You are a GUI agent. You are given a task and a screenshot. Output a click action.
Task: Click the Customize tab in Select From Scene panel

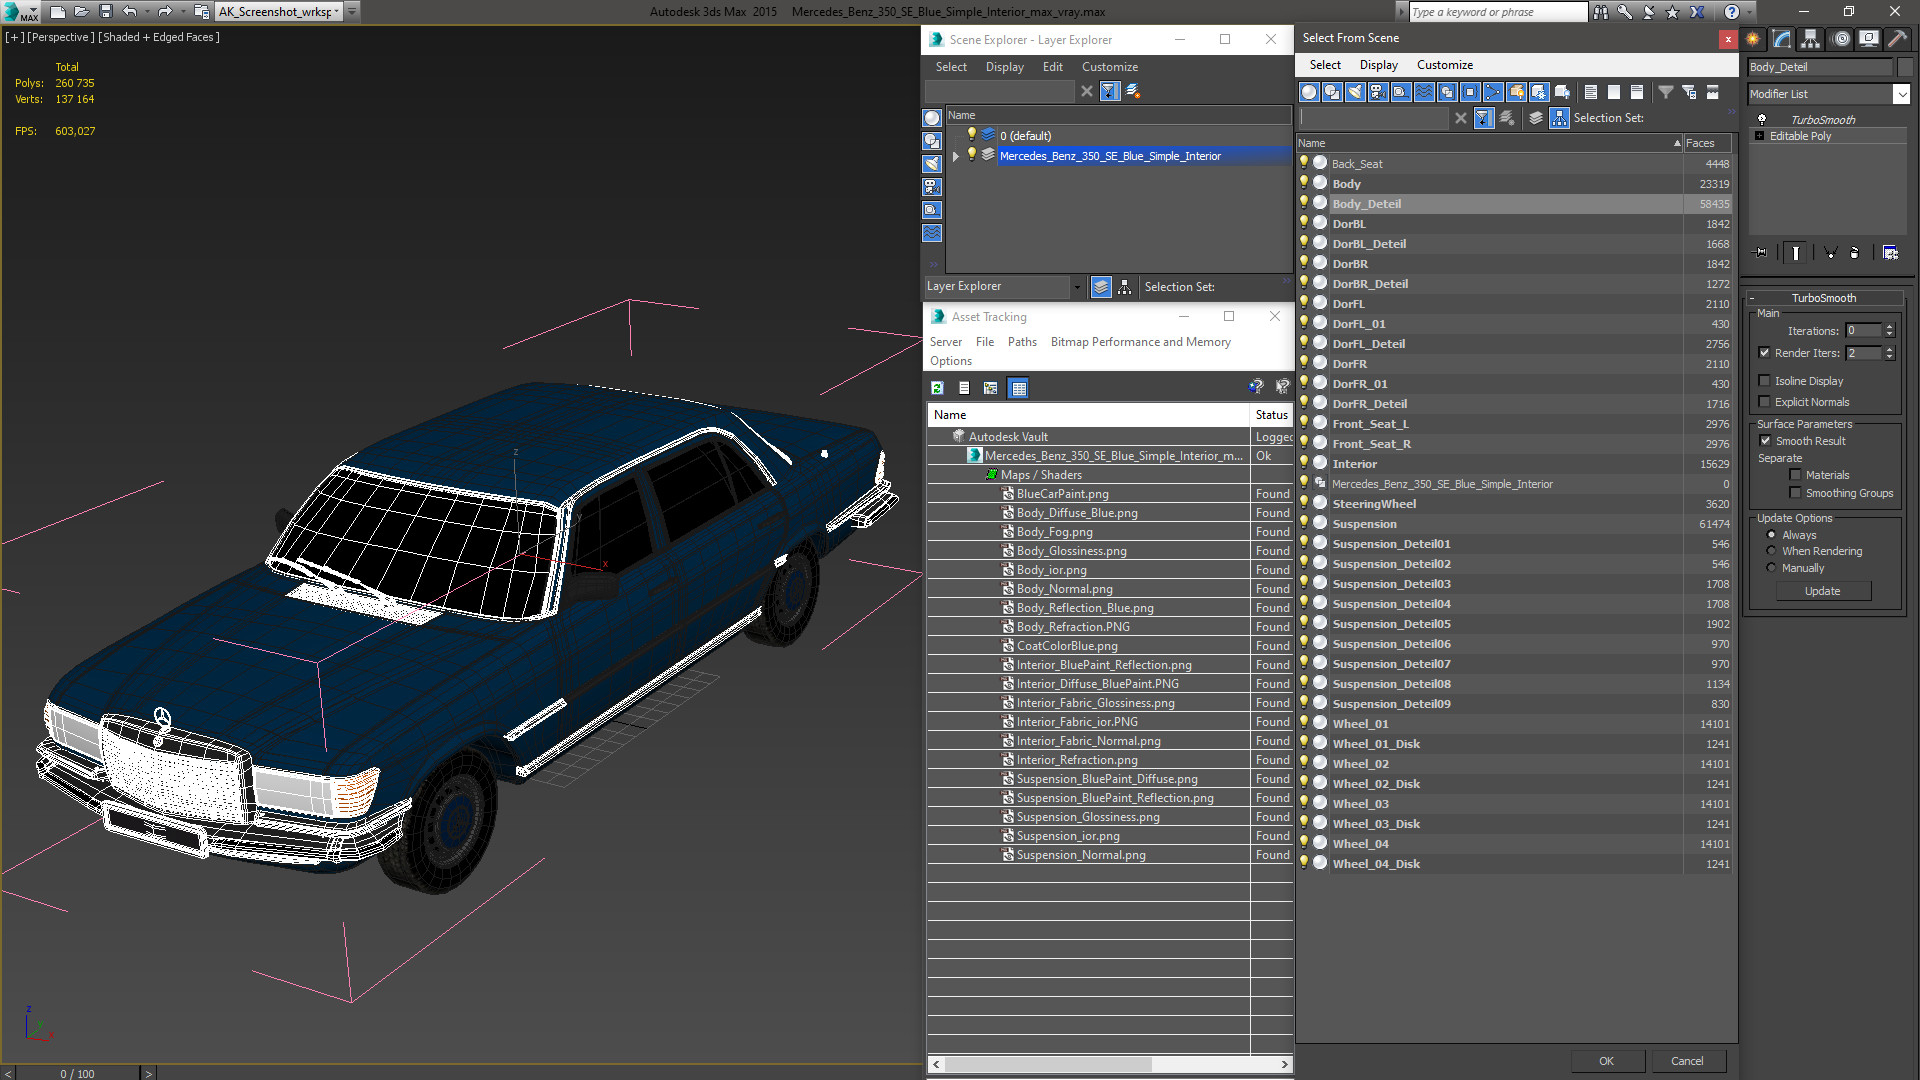[1449, 65]
